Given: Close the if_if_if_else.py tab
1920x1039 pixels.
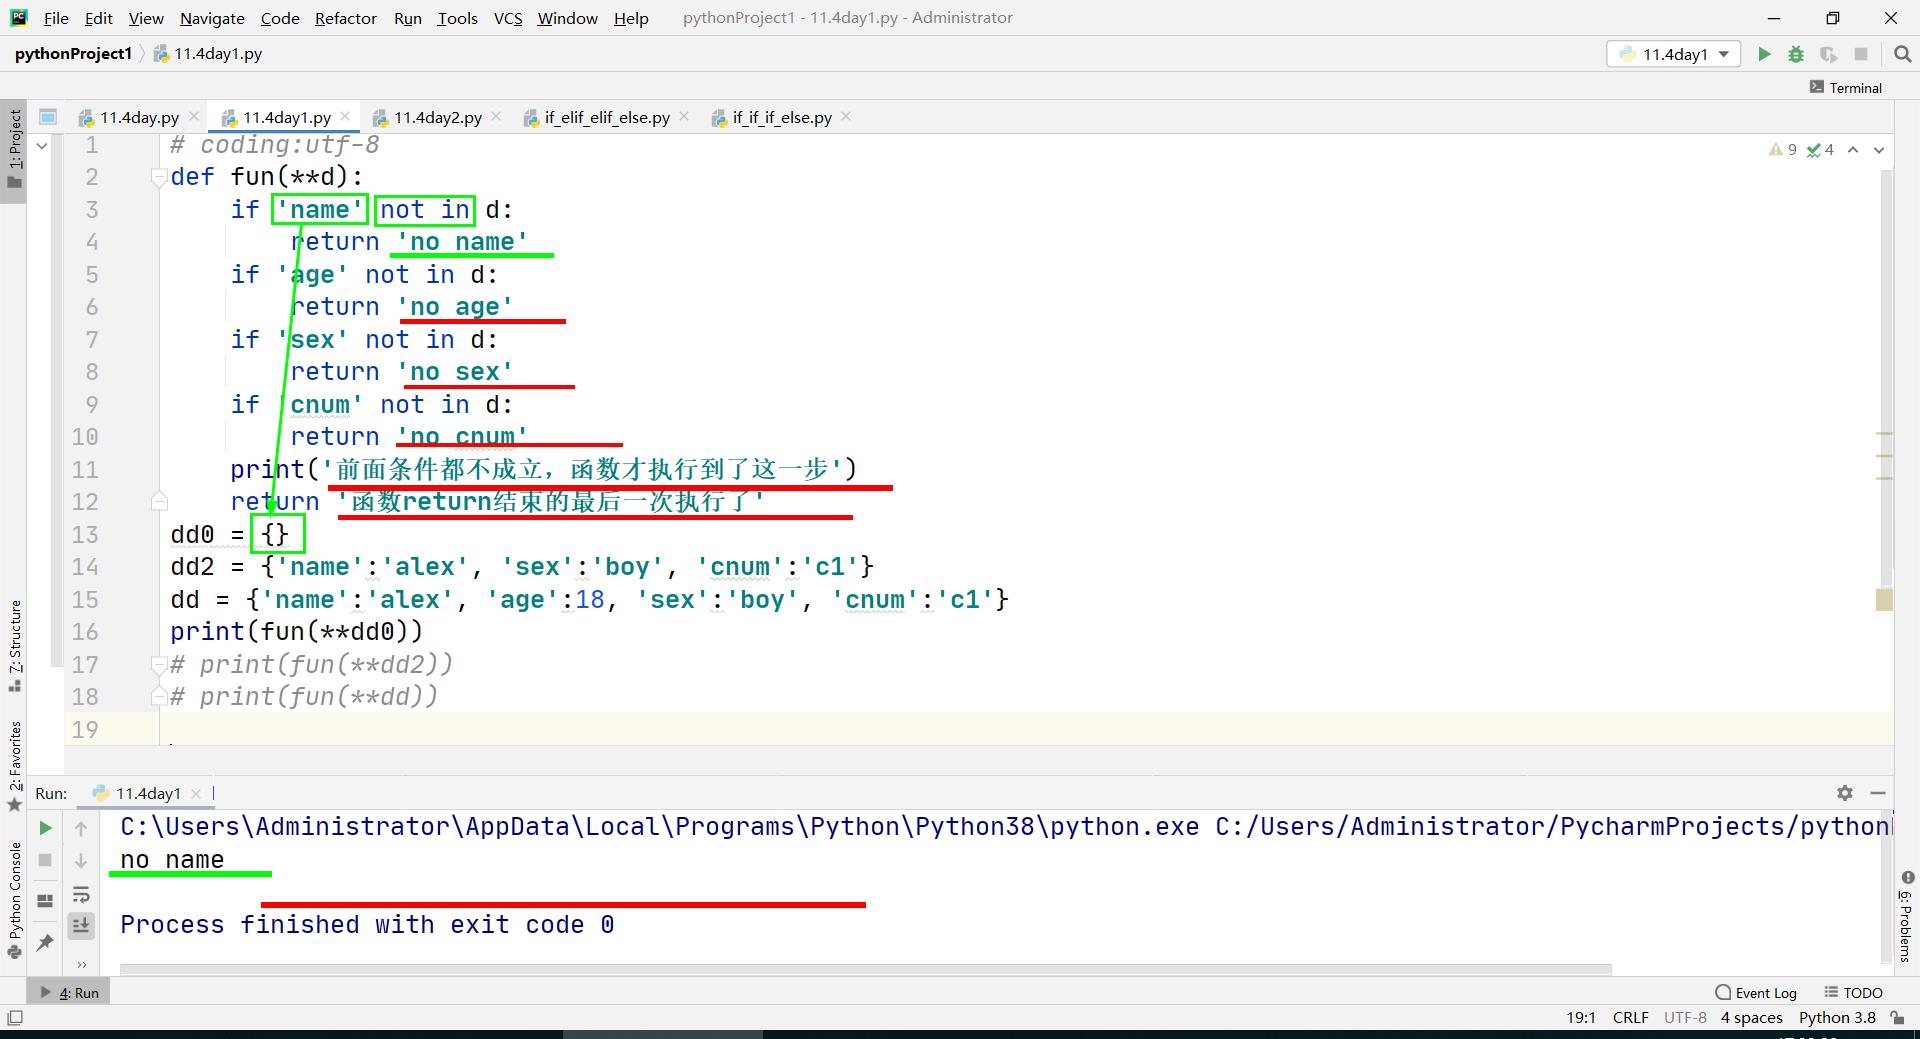Looking at the screenshot, I should tap(846, 116).
